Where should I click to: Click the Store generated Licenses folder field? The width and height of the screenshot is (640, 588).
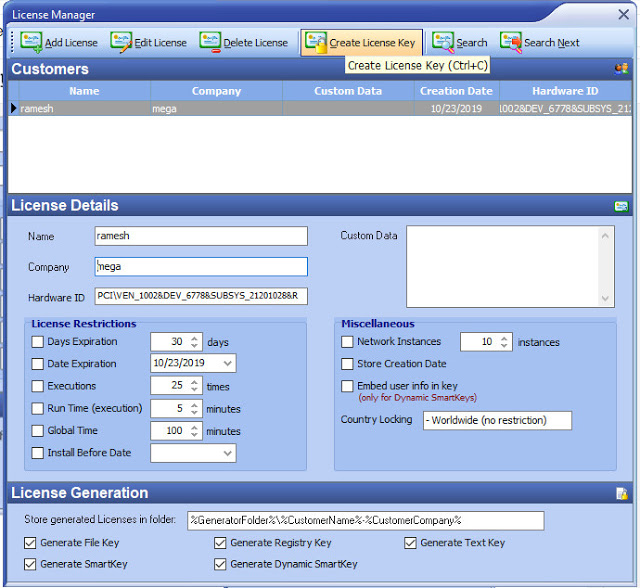[365, 521]
